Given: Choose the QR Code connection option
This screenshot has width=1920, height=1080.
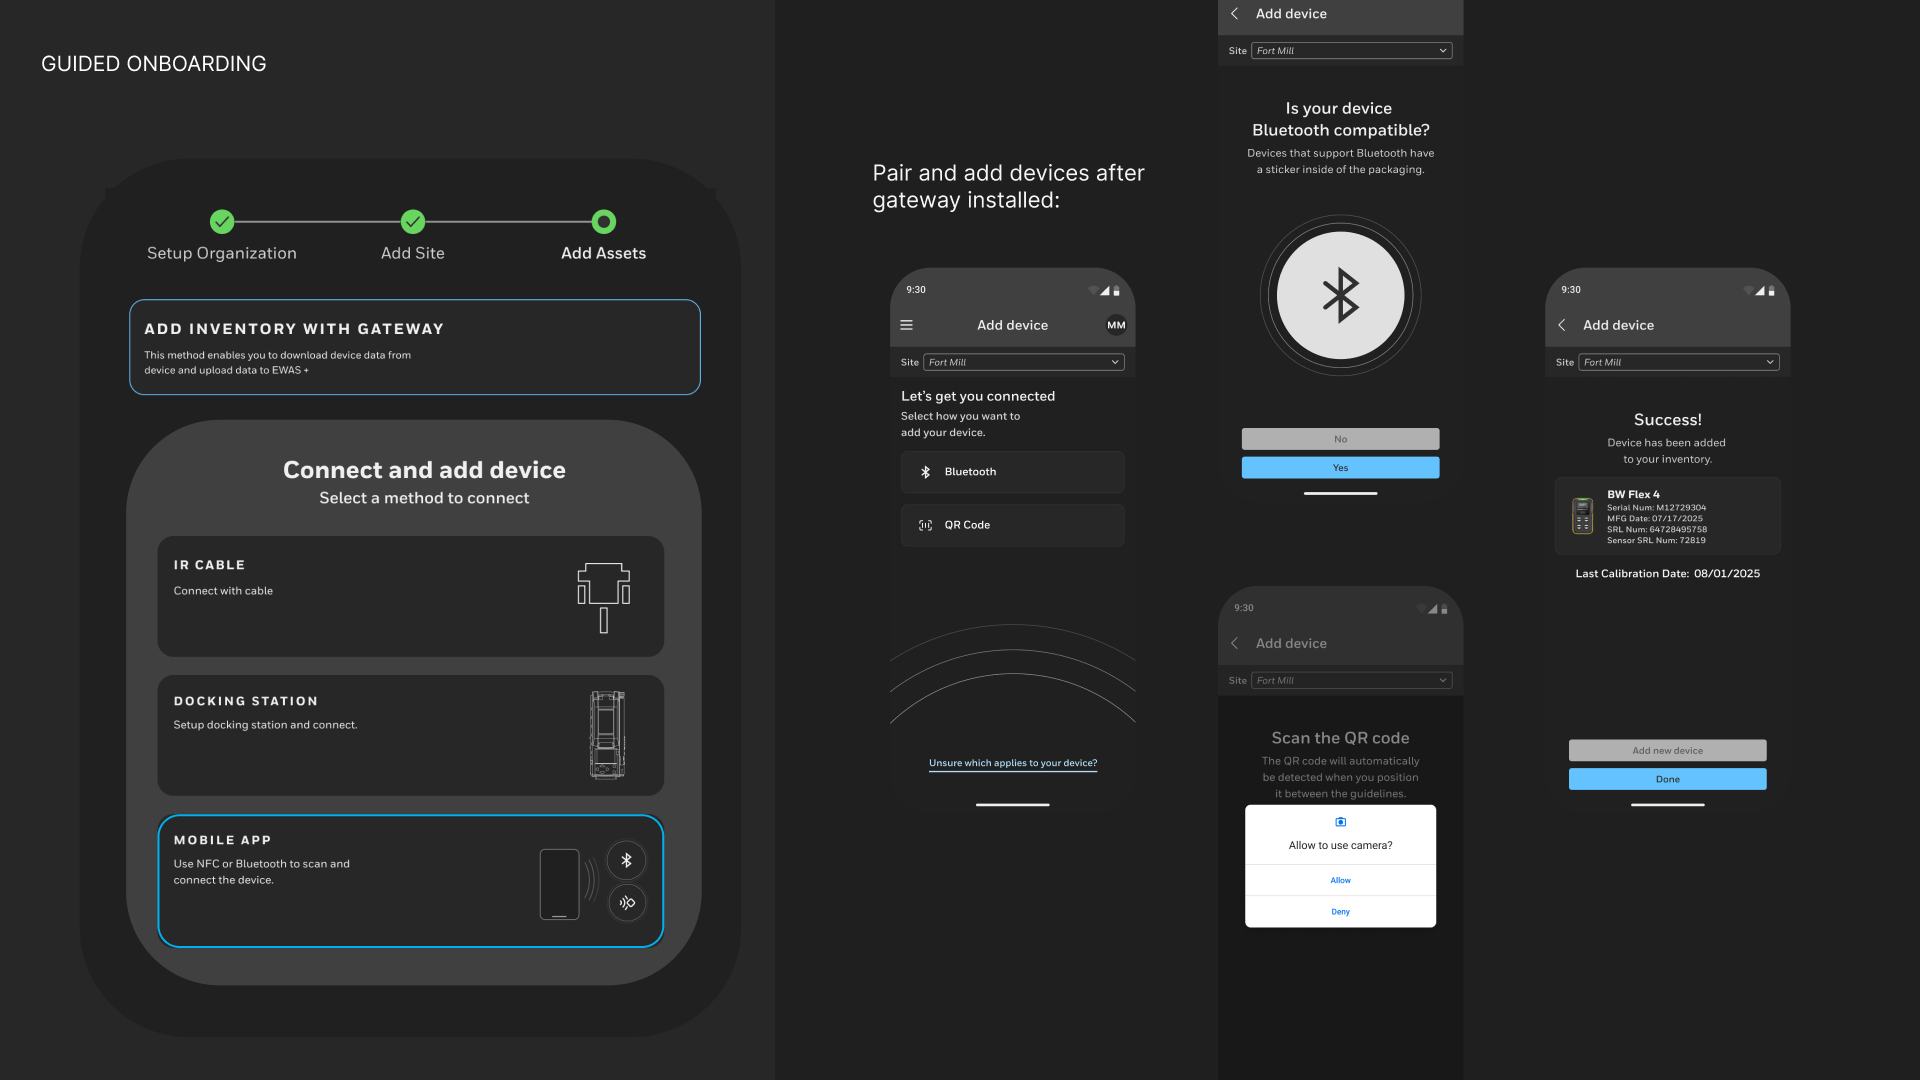Looking at the screenshot, I should pos(1012,525).
